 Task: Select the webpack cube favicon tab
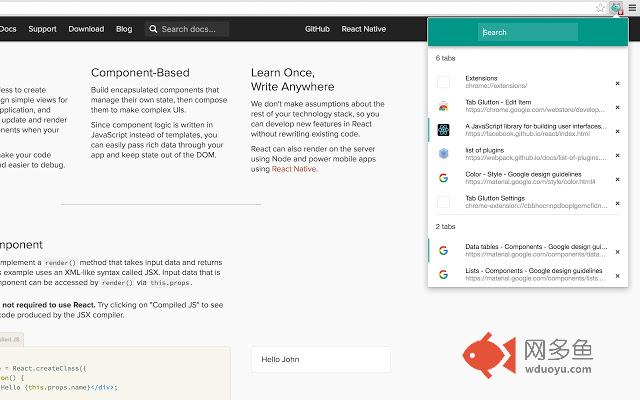click(443, 153)
